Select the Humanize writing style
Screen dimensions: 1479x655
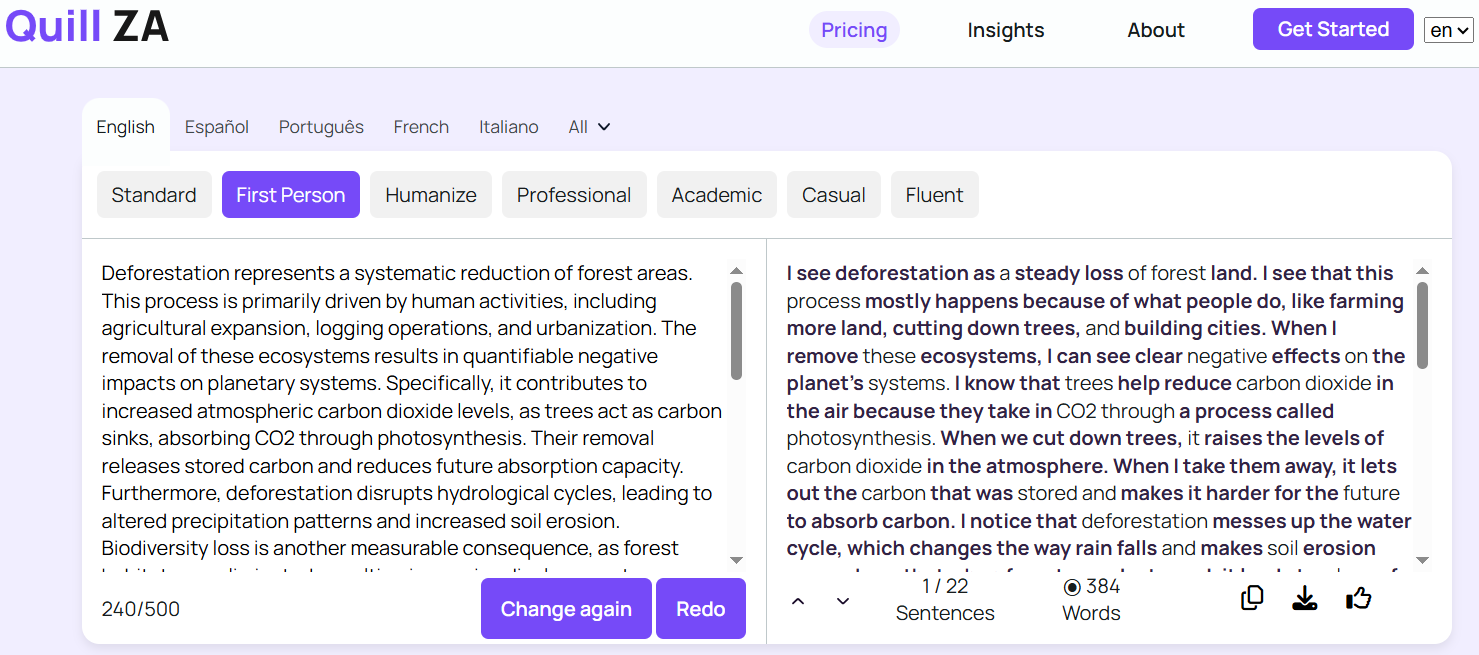(430, 194)
